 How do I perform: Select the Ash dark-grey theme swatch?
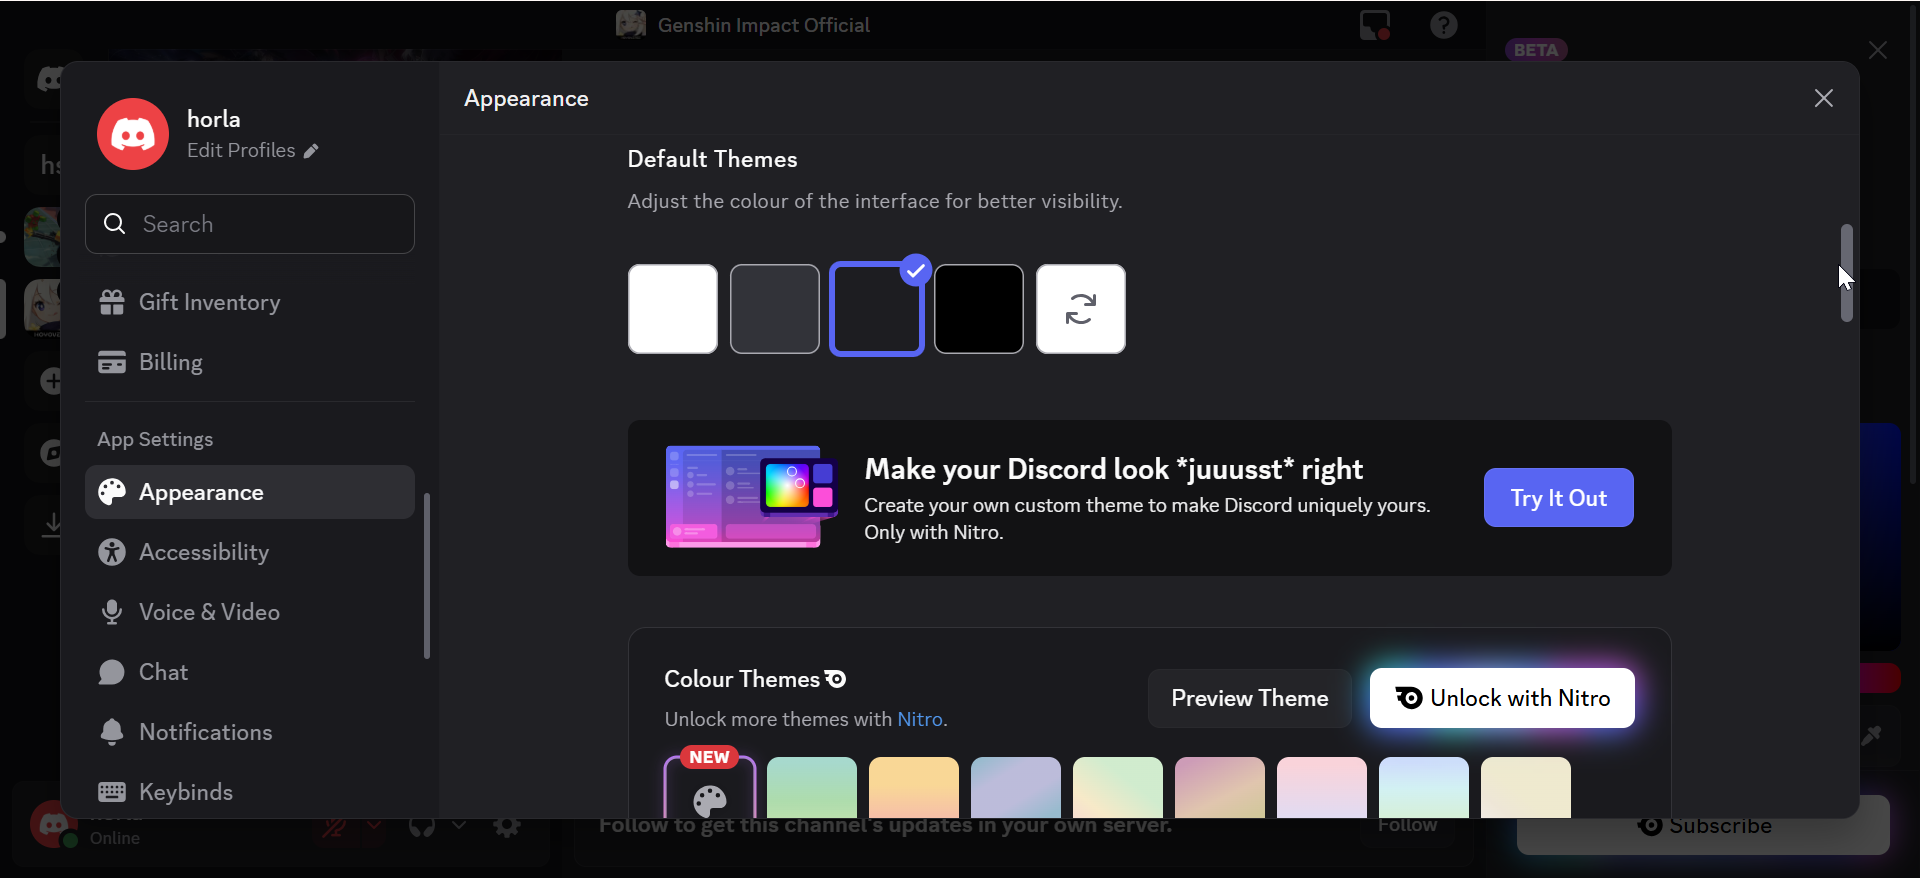click(775, 309)
